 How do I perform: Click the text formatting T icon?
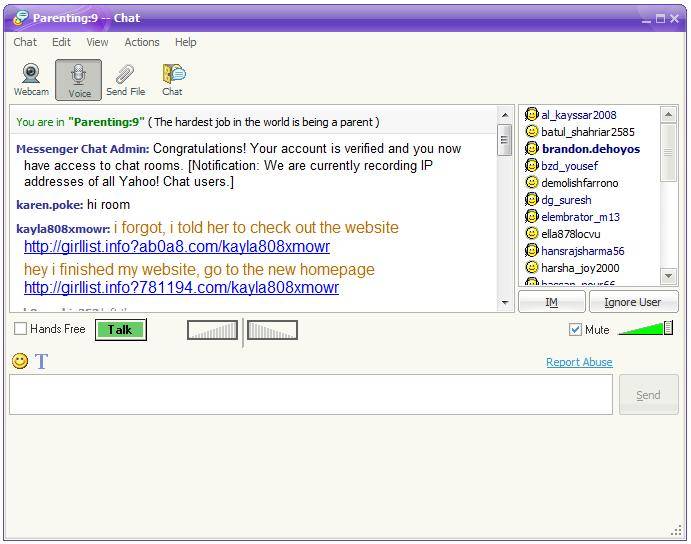[42, 361]
